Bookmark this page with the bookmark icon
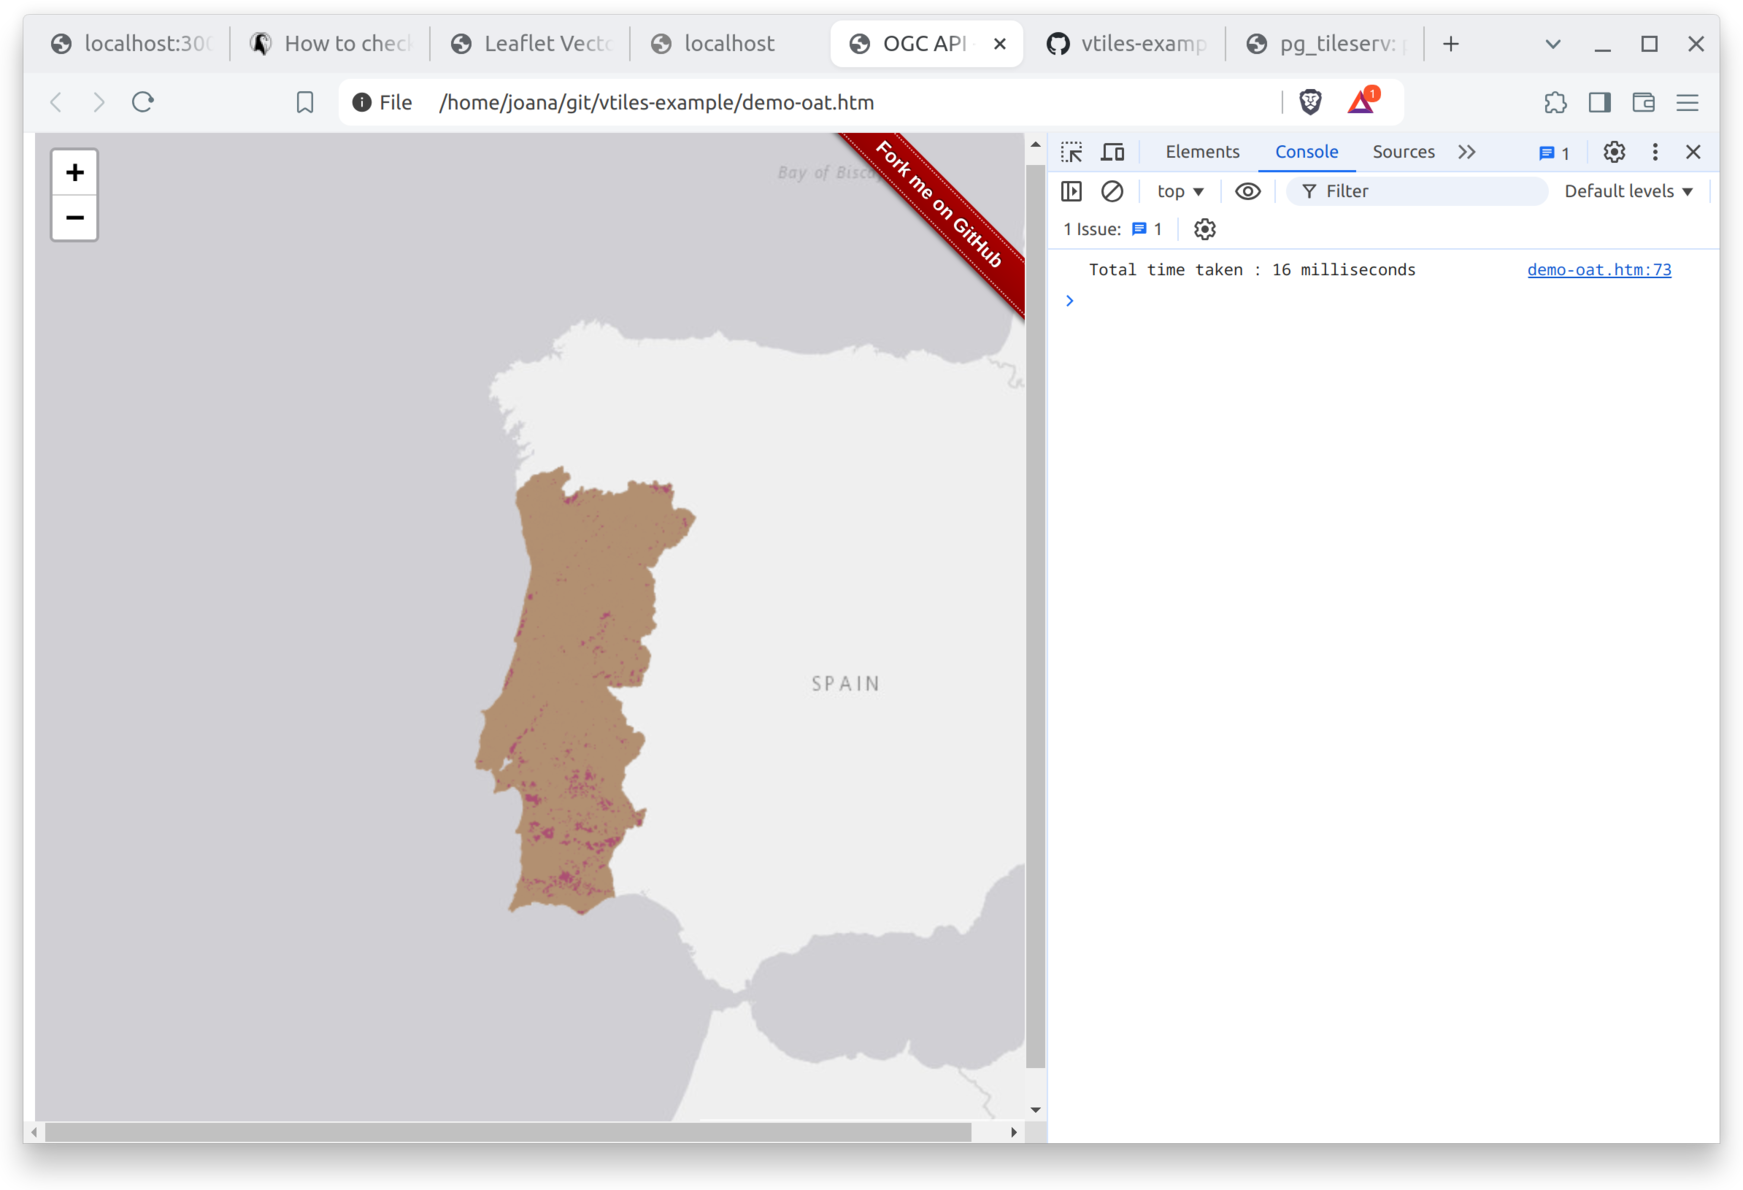Viewport: 1743px width, 1190px height. [x=305, y=102]
